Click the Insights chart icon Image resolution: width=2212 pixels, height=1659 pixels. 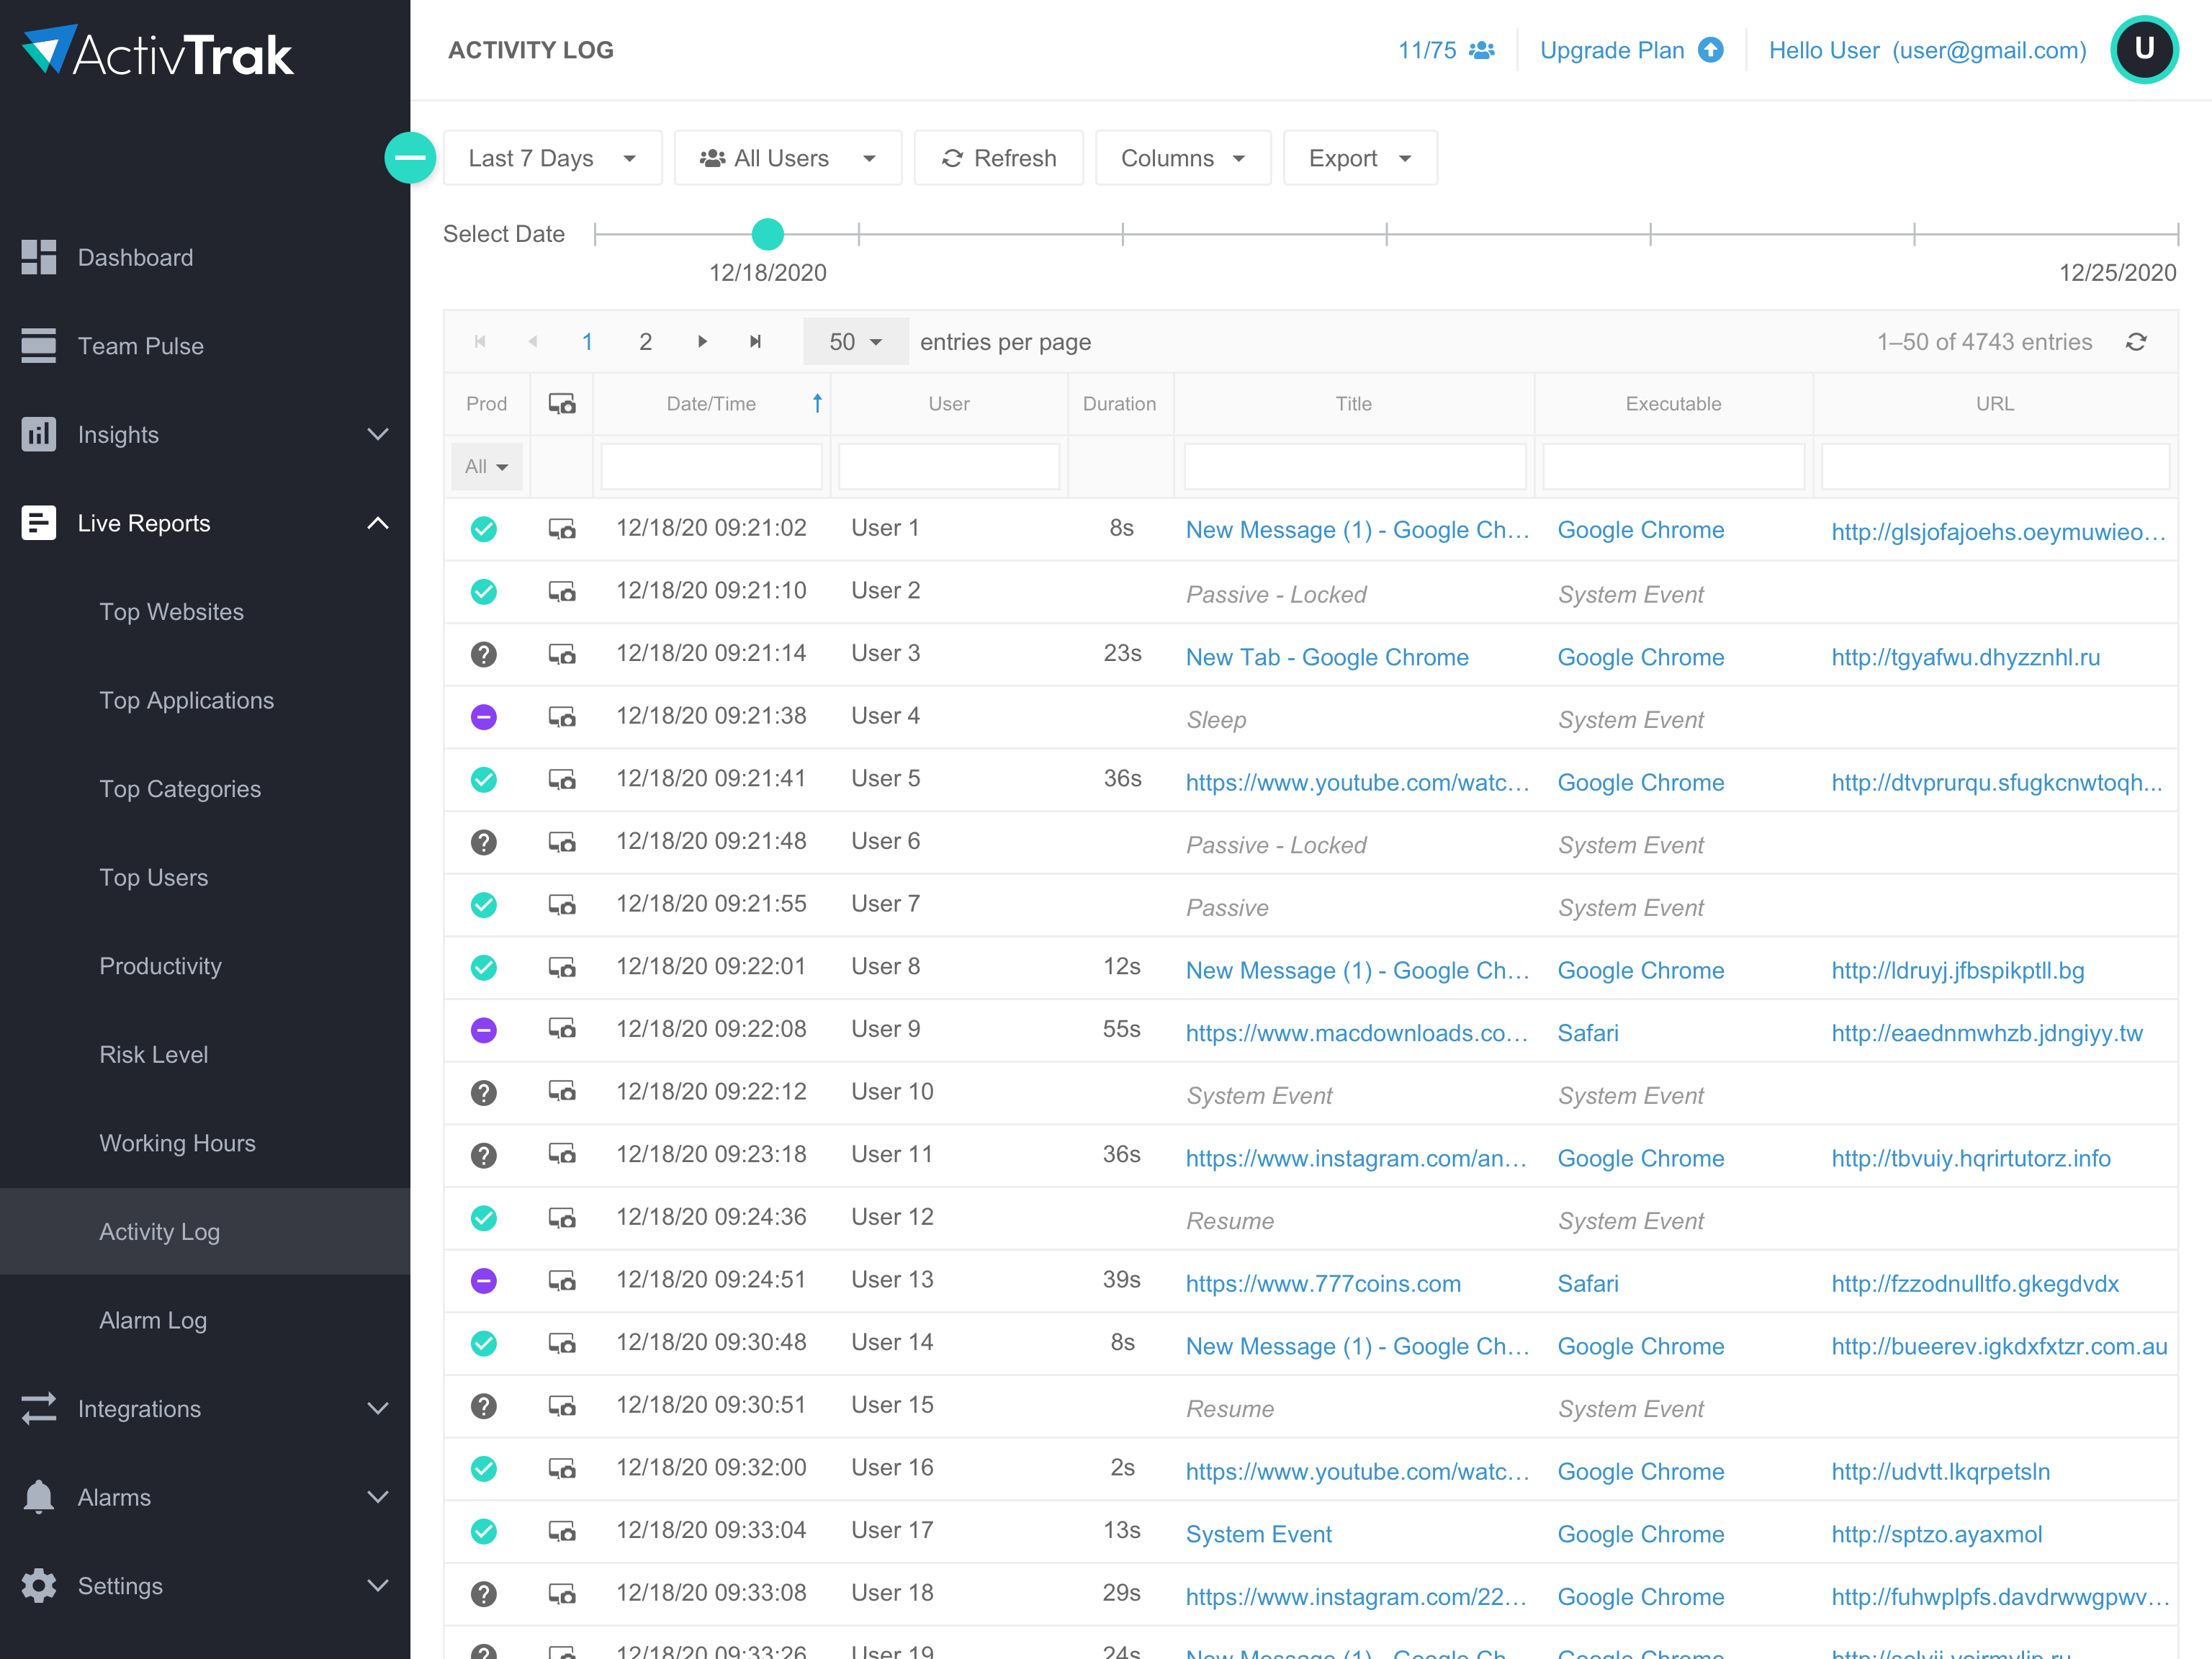click(x=39, y=434)
